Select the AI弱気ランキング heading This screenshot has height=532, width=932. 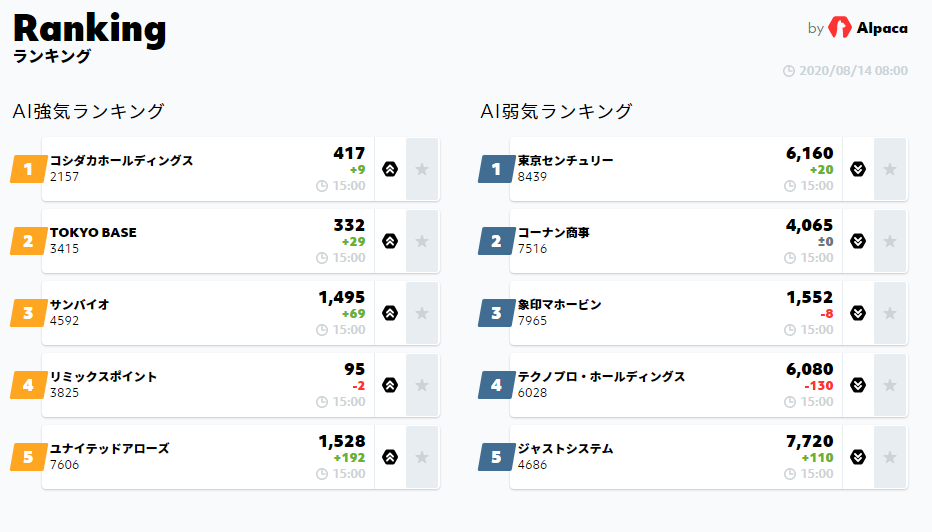point(556,111)
